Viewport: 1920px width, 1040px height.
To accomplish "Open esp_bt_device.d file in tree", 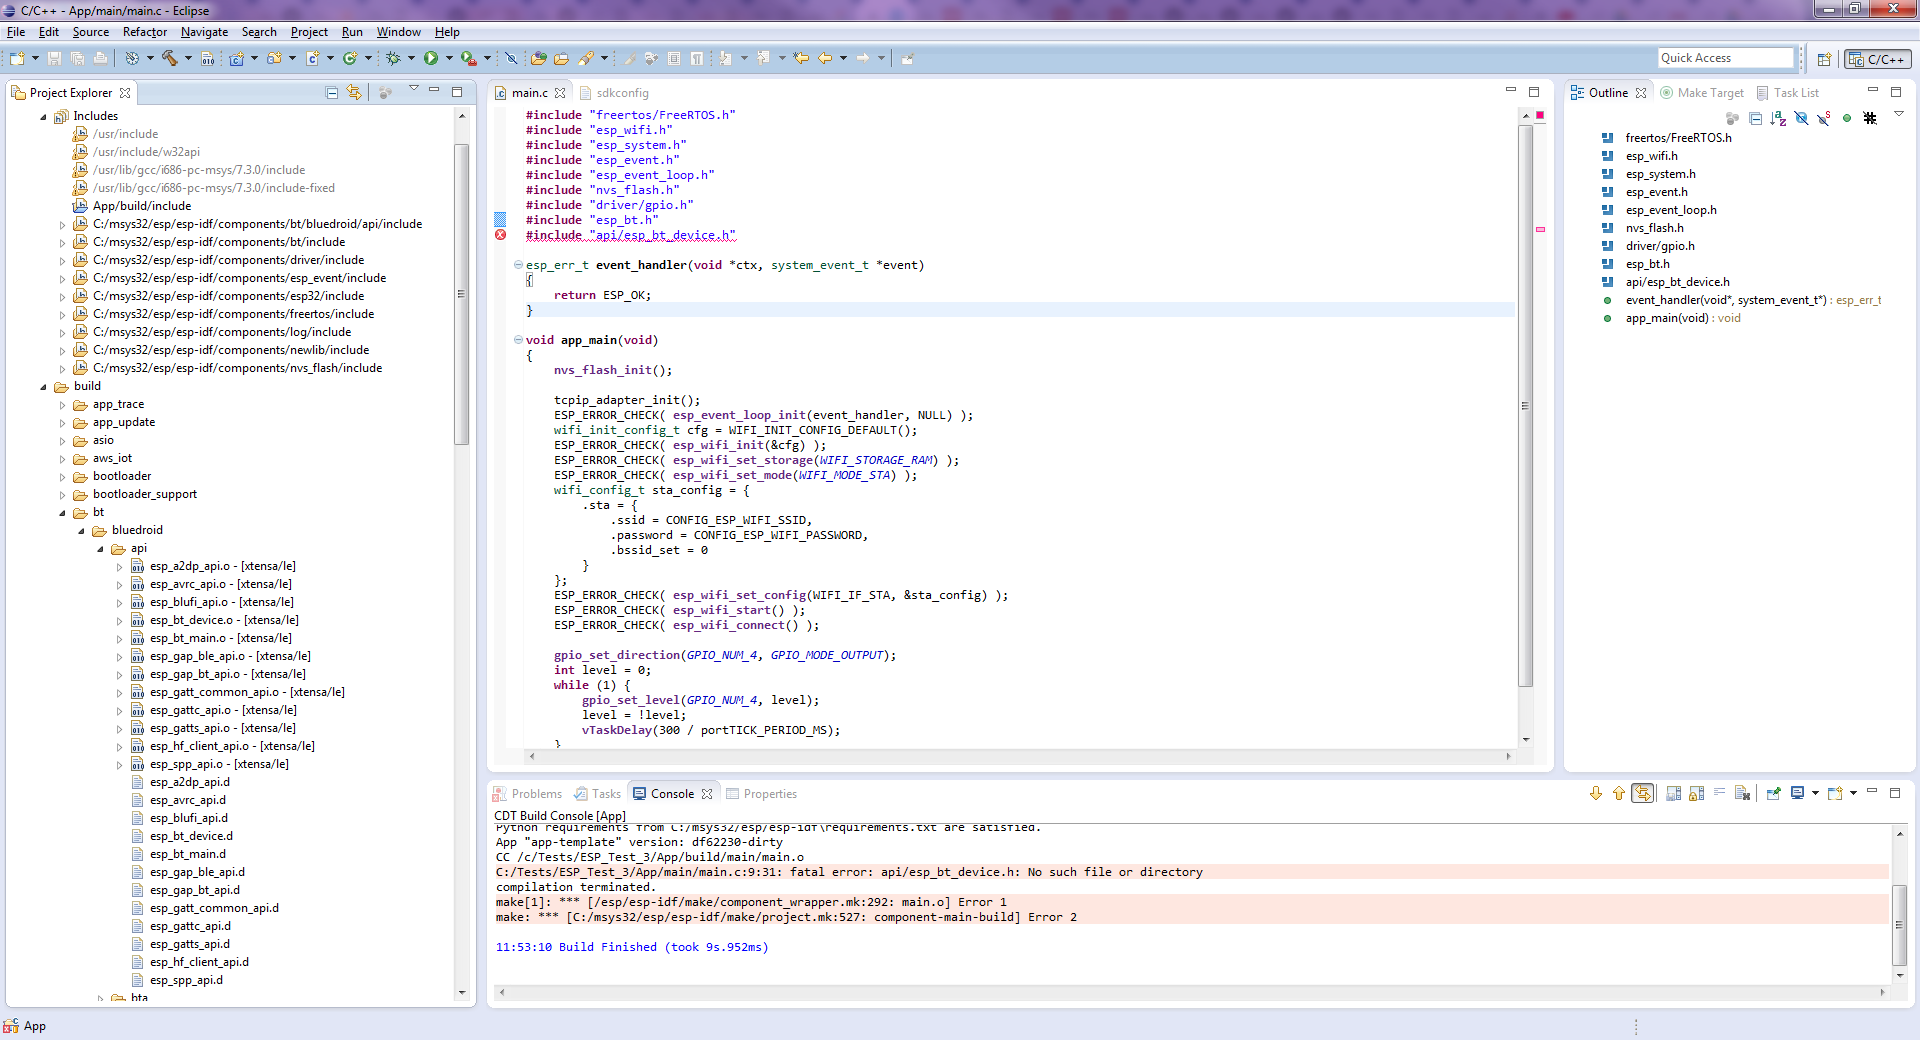I will [191, 837].
